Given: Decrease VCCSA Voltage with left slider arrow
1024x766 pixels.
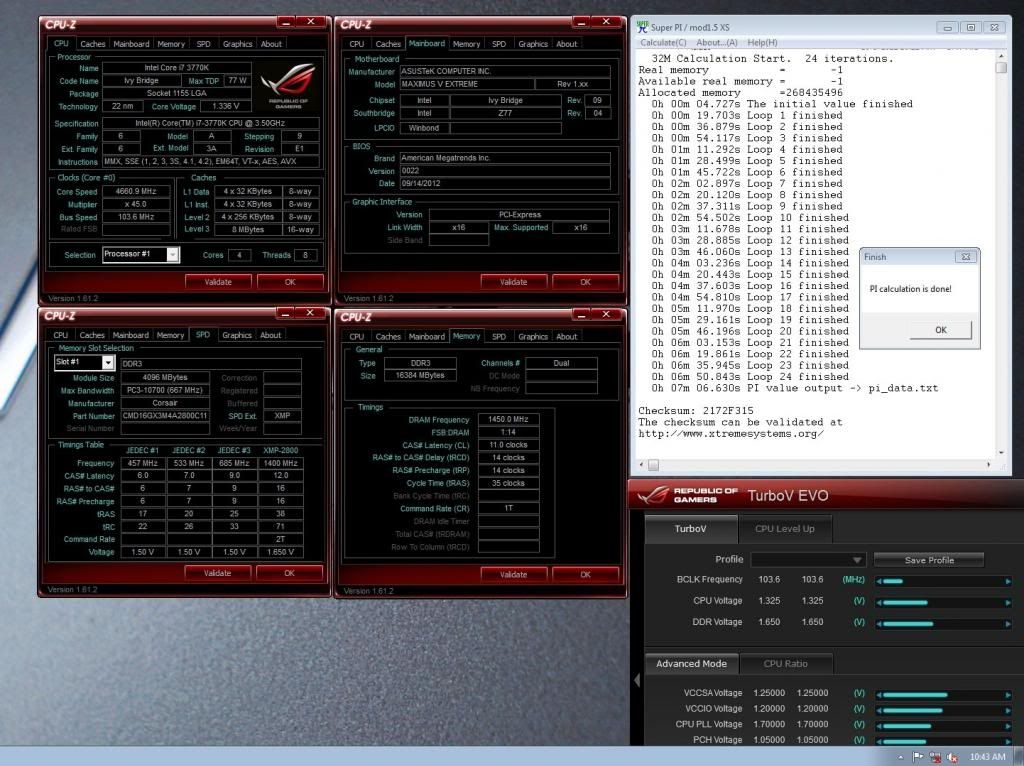Looking at the screenshot, I should (x=879, y=695).
